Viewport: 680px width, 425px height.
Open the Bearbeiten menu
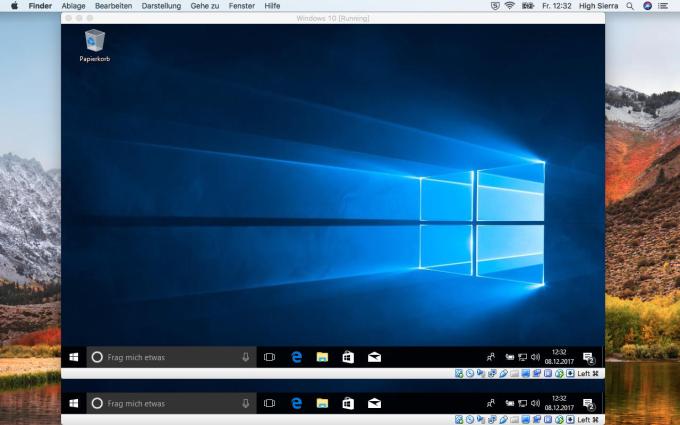pos(114,6)
